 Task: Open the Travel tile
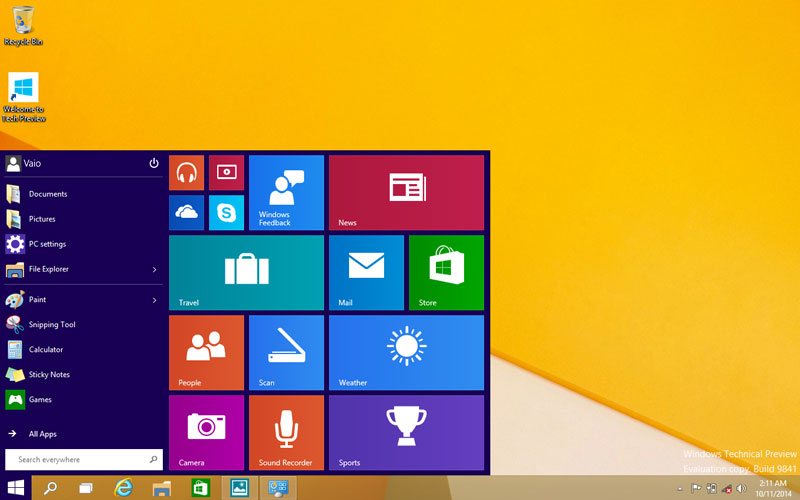pos(246,272)
